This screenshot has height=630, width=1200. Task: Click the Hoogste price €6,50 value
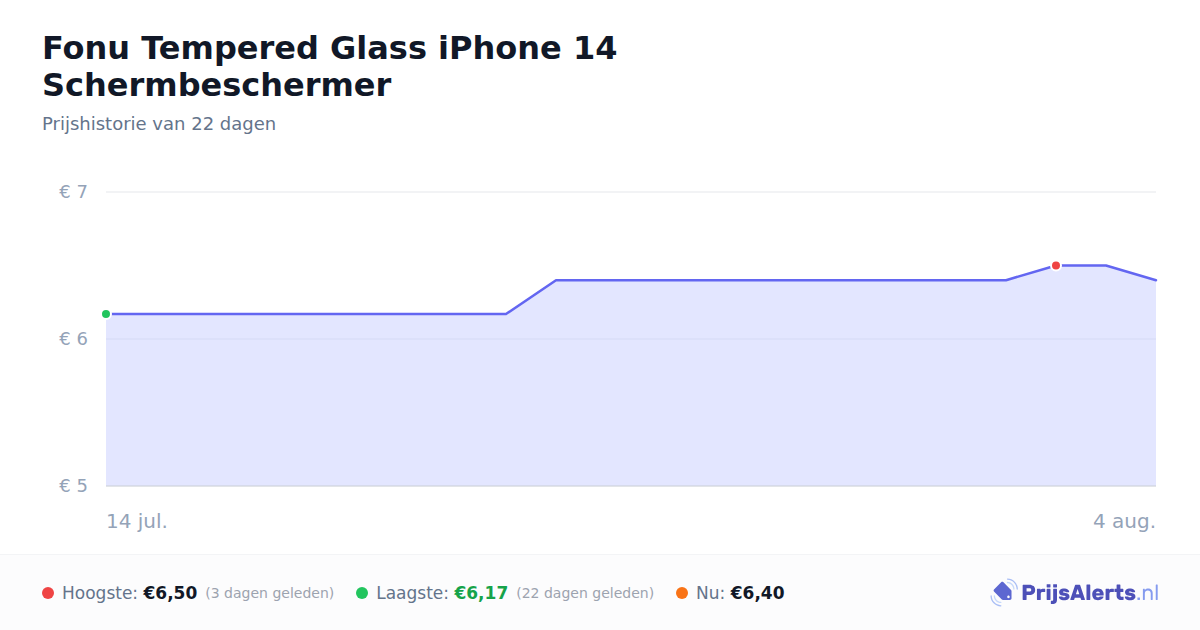tap(170, 593)
